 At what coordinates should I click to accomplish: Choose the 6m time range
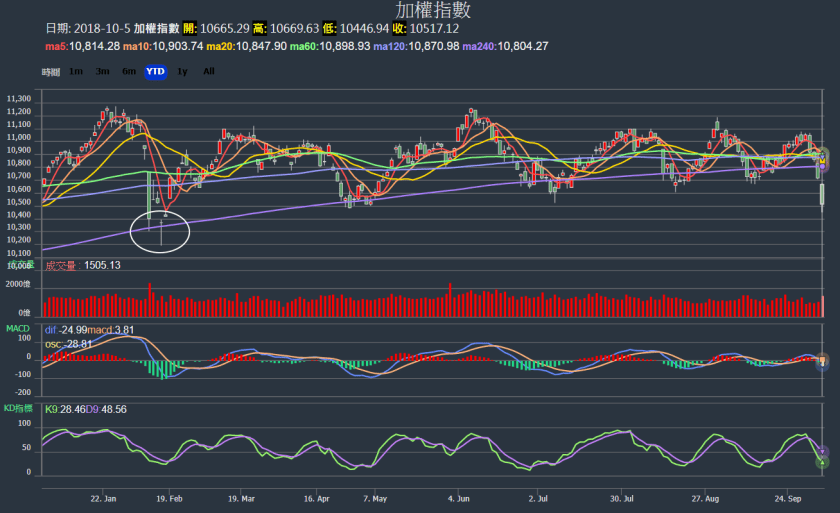pos(129,71)
